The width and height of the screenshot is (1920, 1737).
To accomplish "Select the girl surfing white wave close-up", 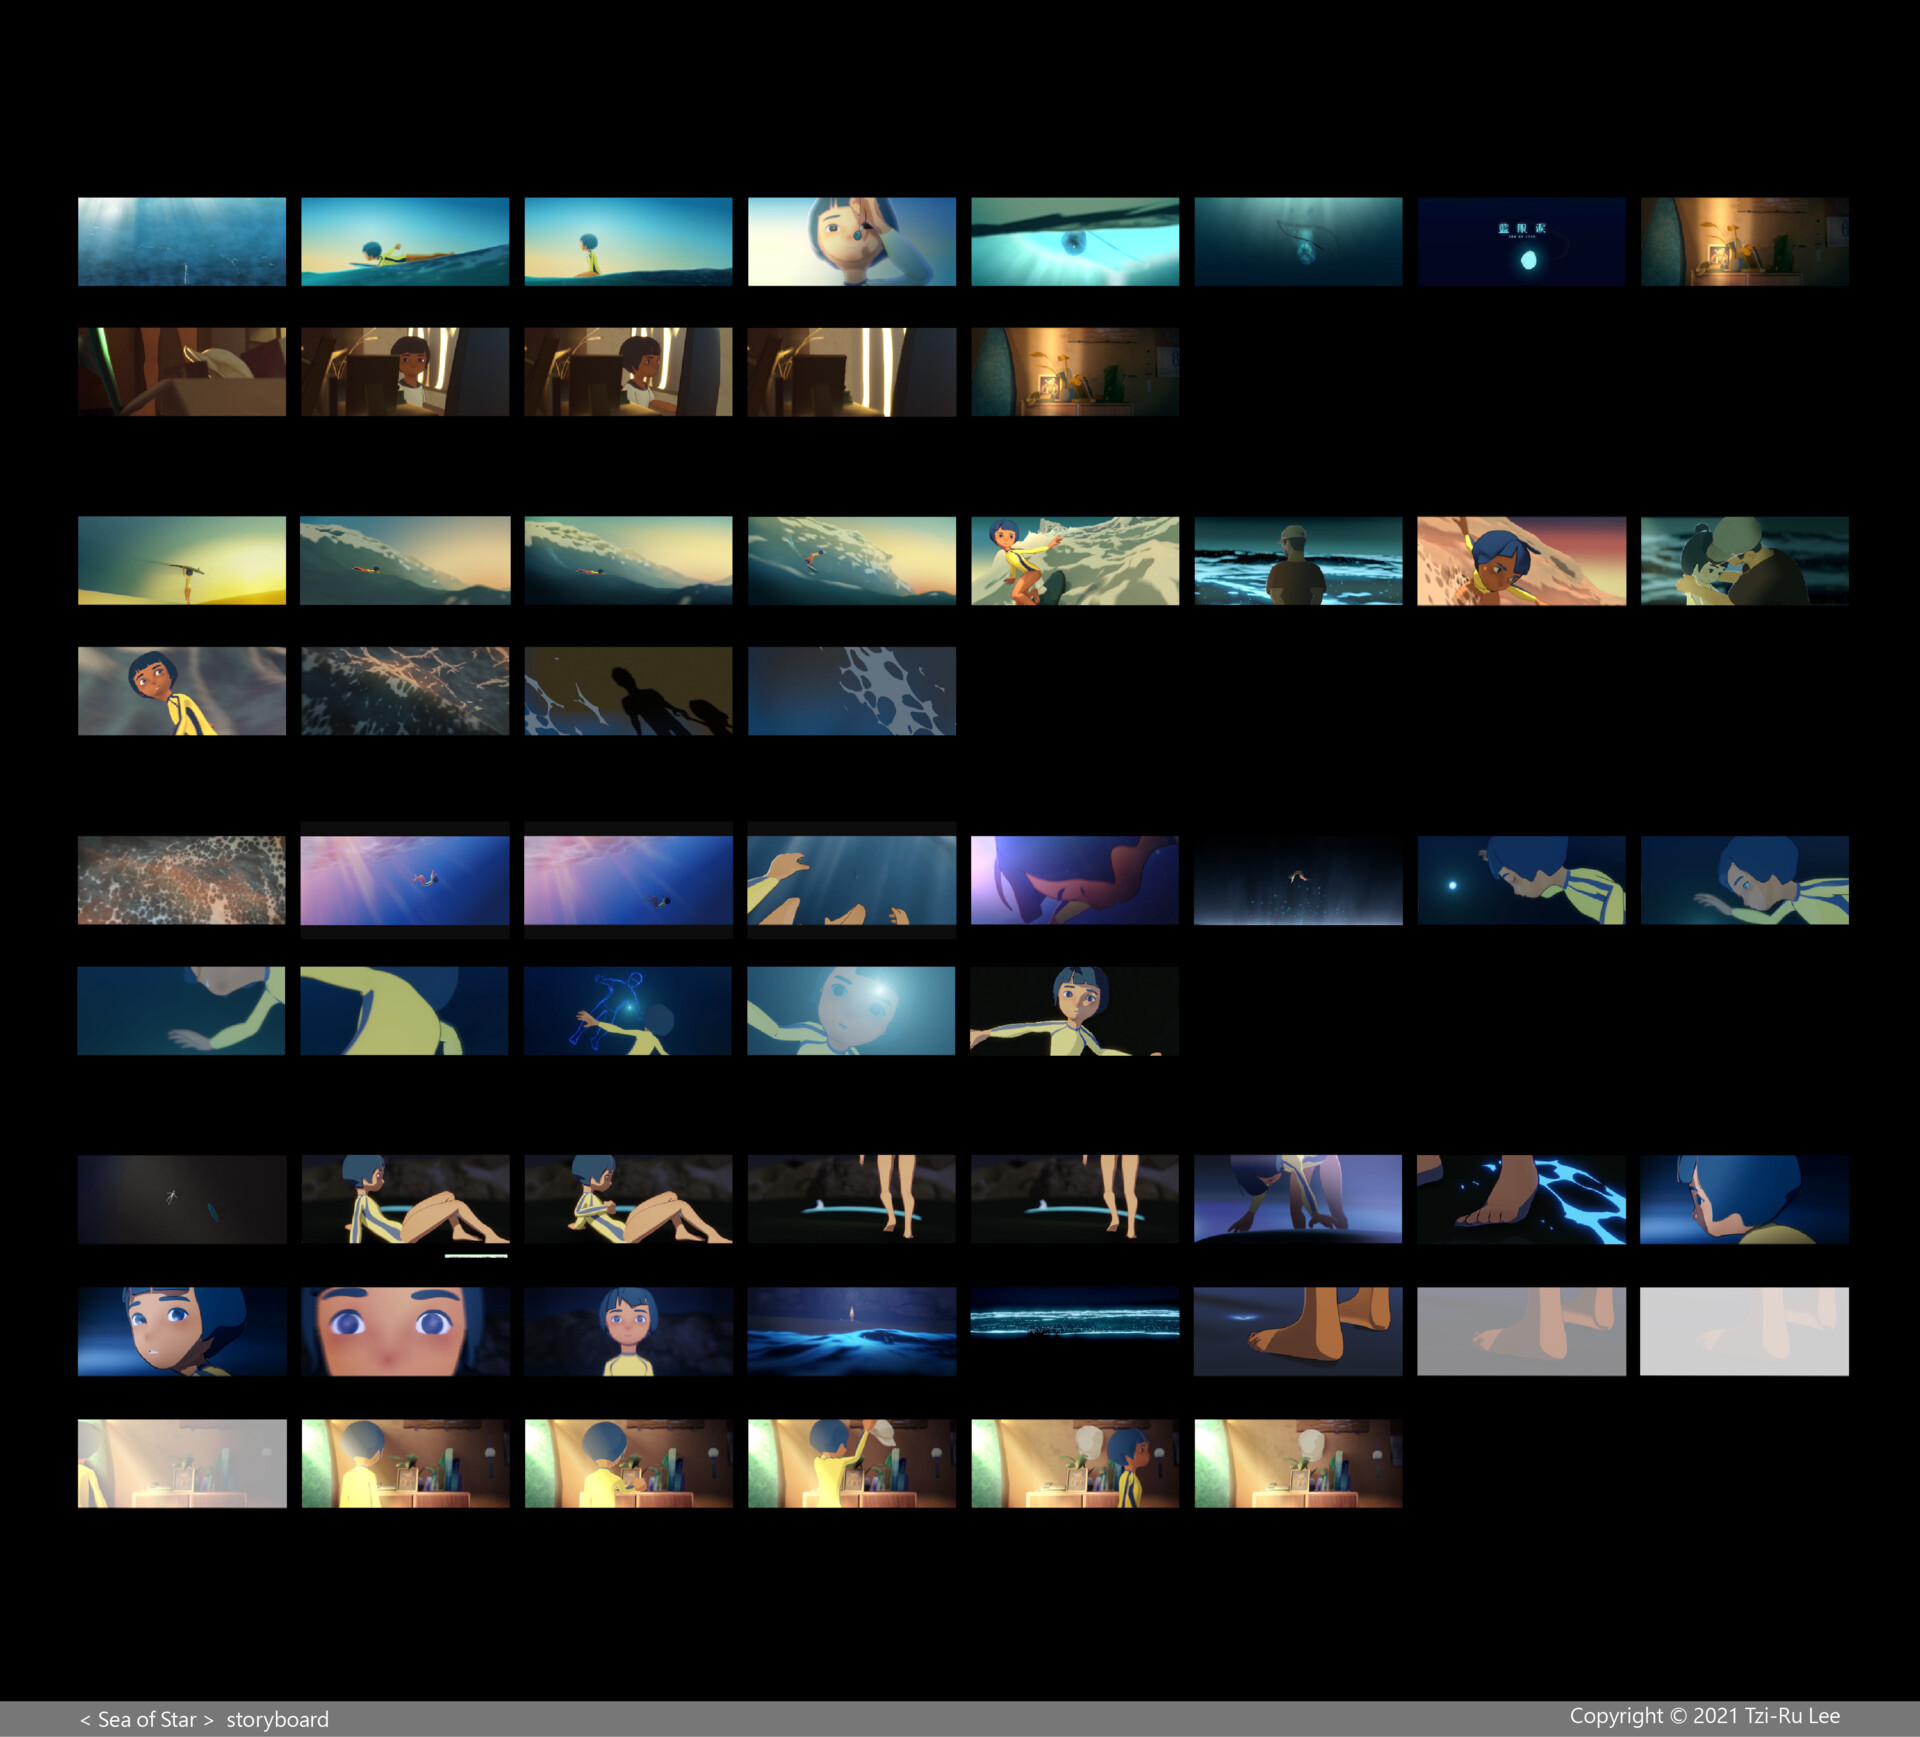I will pos(1074,560).
